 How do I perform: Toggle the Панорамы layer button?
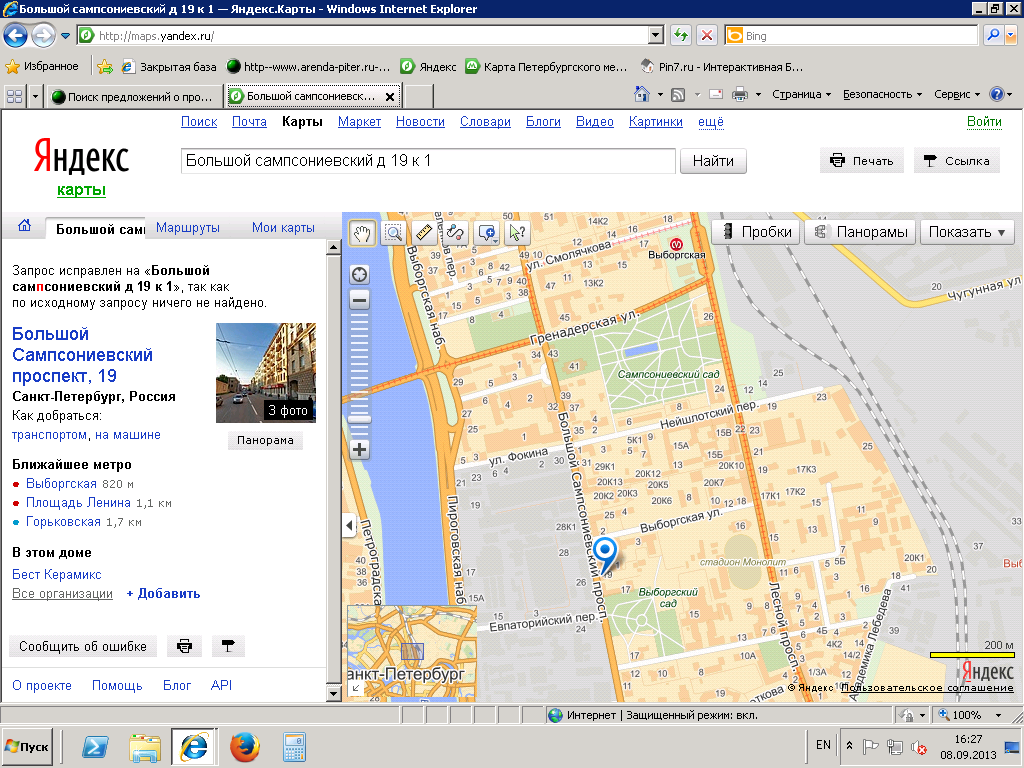pyautogui.click(x=859, y=232)
